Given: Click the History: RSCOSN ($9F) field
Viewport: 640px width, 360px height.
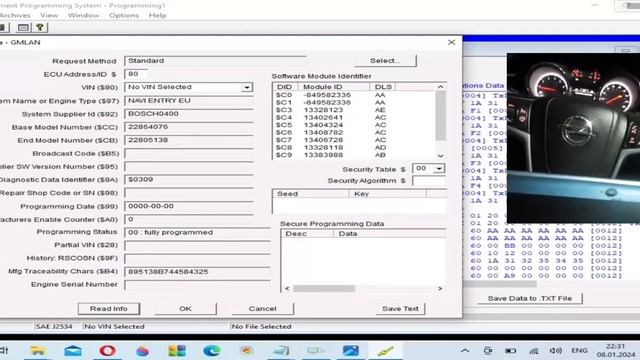Looking at the screenshot, I should [197, 258].
